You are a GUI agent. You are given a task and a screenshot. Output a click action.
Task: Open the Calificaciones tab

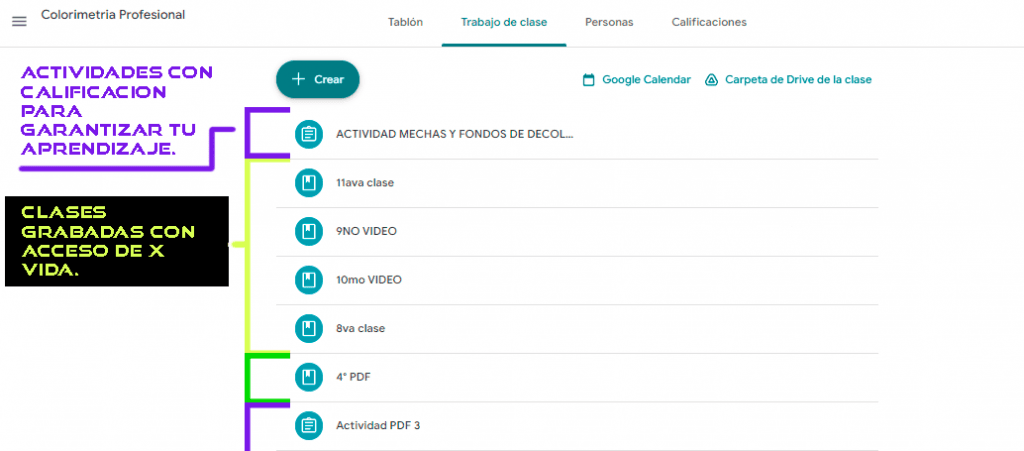tap(709, 22)
